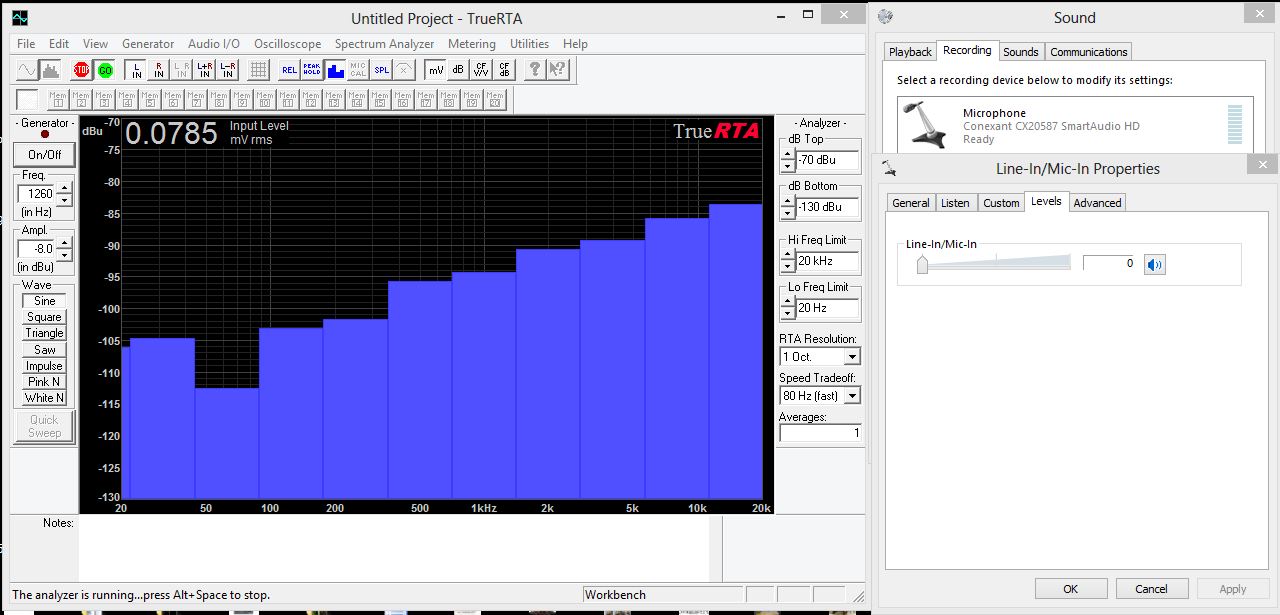Click OK in Line-In/Mic-In Properties

coord(1071,589)
